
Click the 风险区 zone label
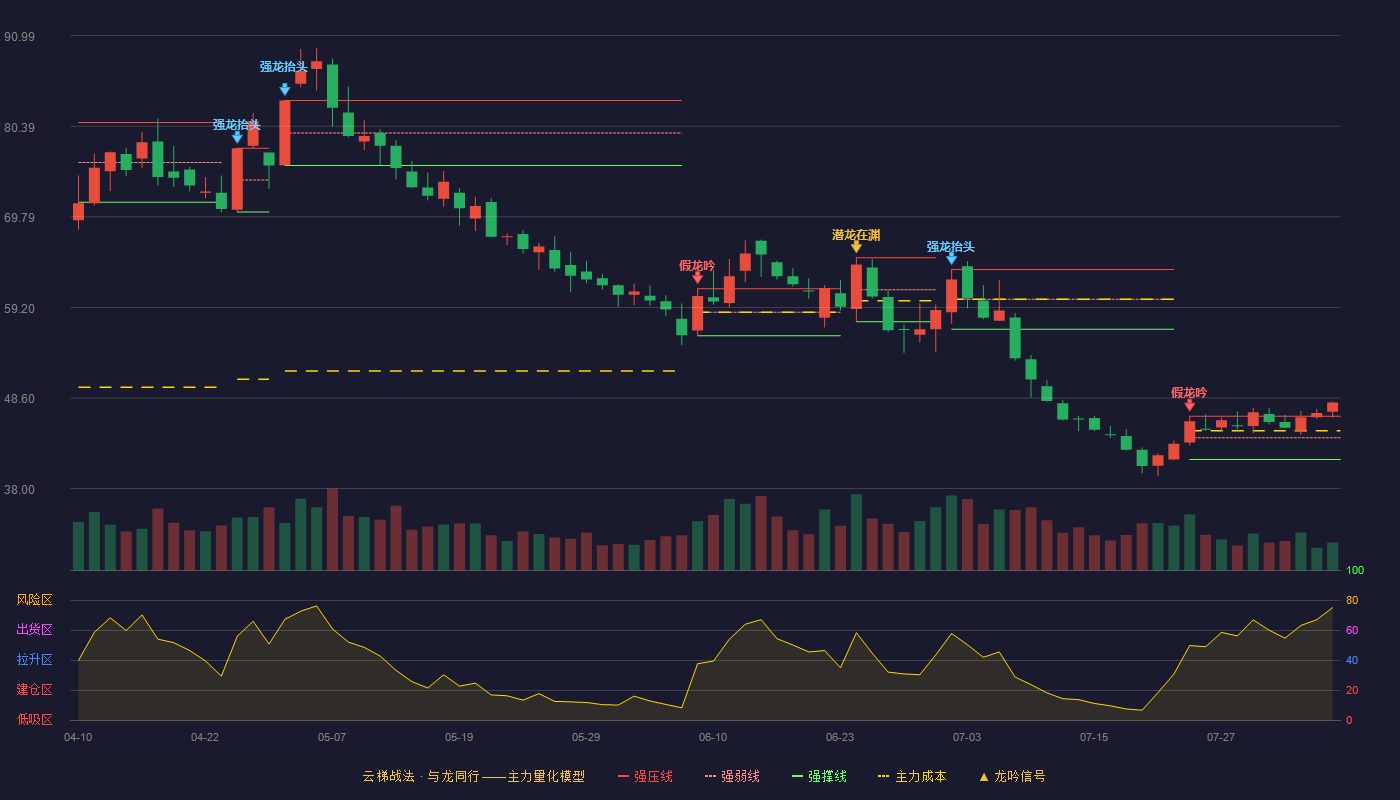pyautogui.click(x=34, y=600)
